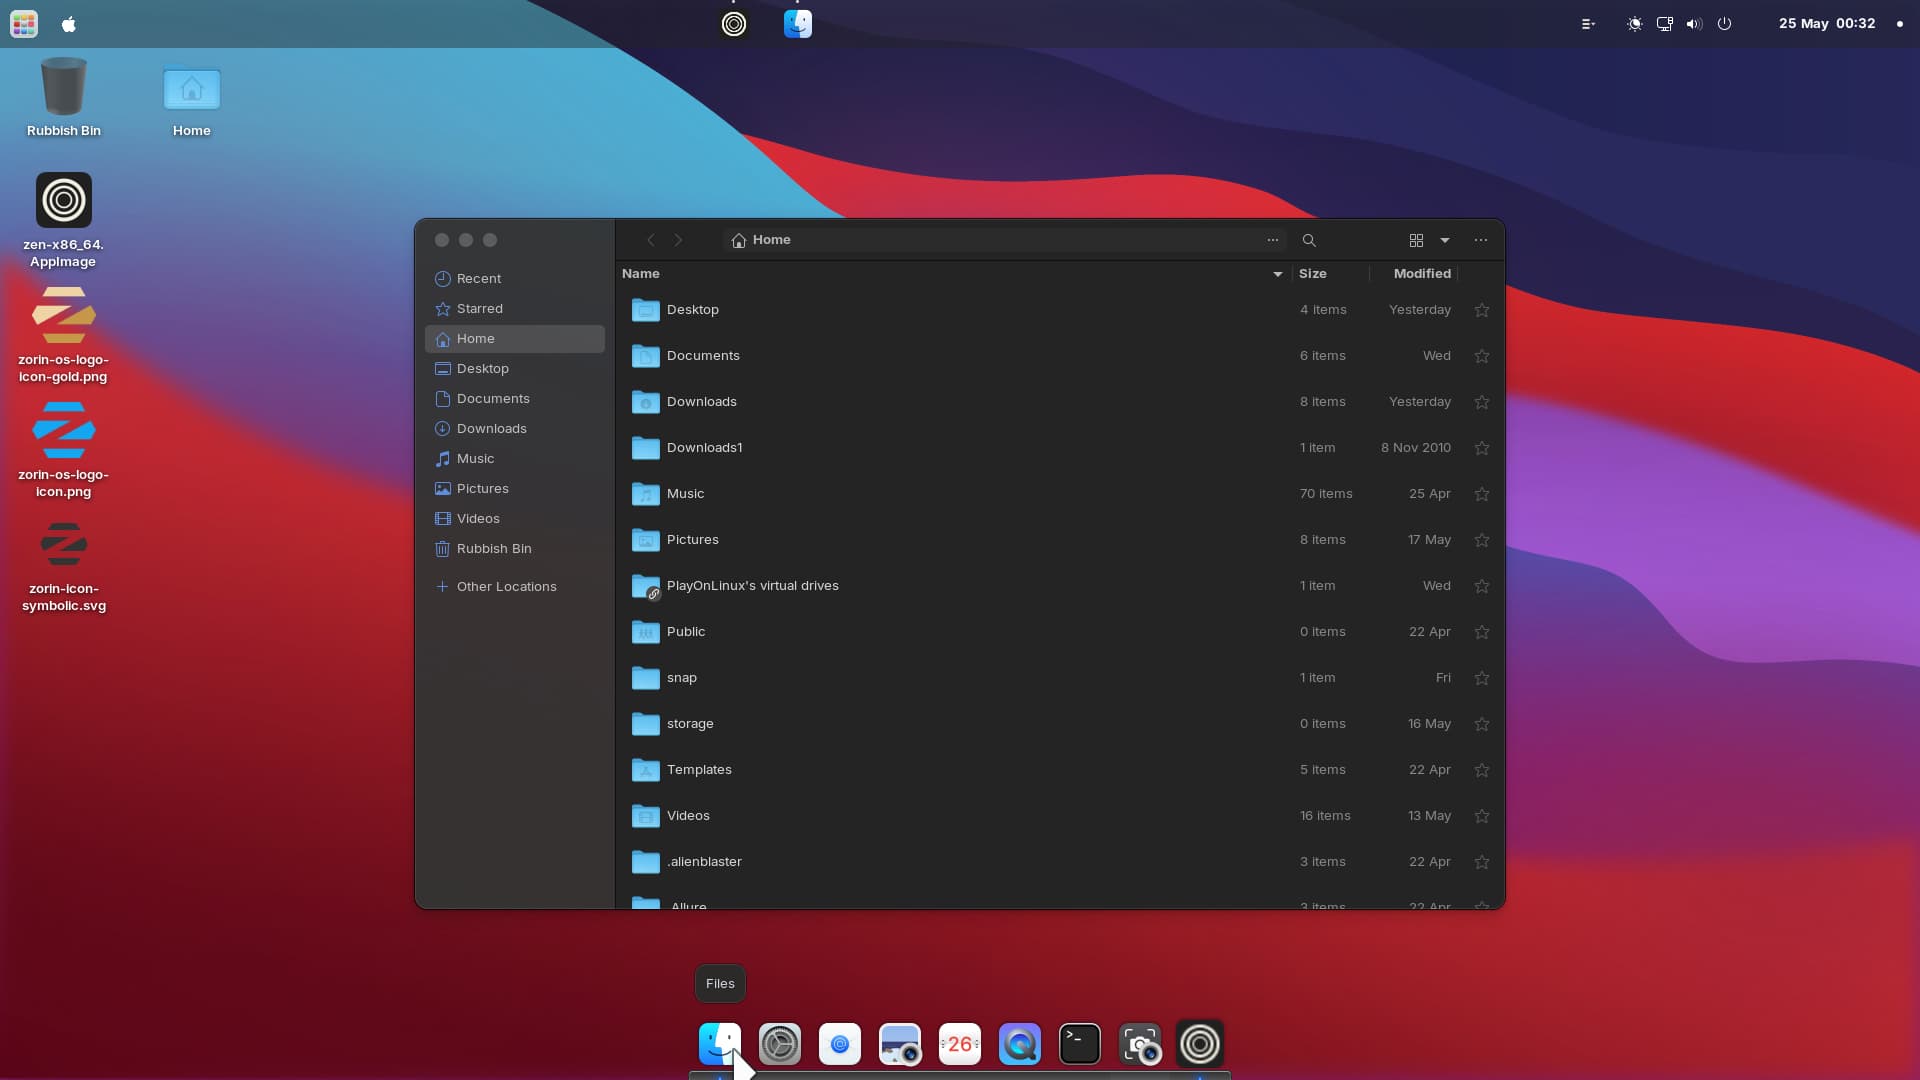Image resolution: width=1920 pixels, height=1080 pixels.
Task: Select zen-x86_64.AppImage on the desktop
Action: [64, 220]
